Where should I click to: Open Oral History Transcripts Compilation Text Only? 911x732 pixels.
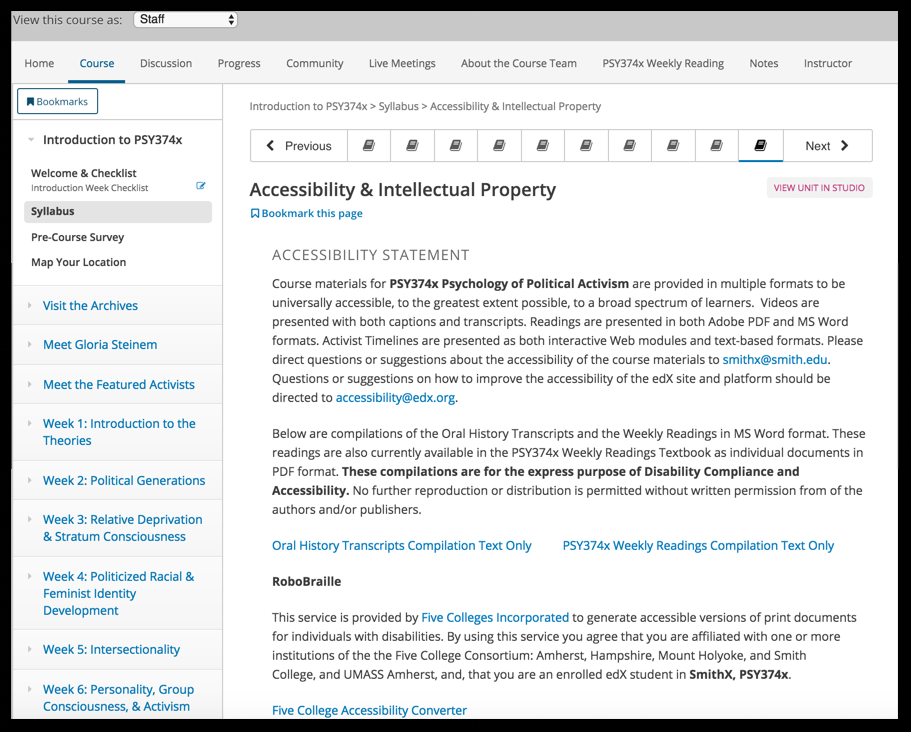(x=401, y=546)
